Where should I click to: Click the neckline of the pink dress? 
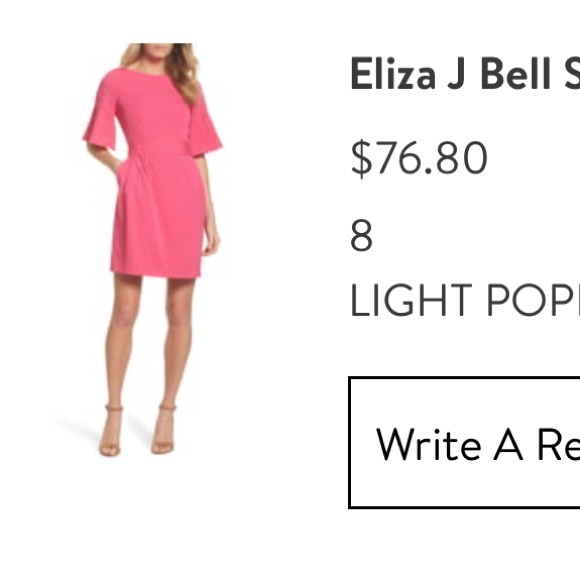150,72
